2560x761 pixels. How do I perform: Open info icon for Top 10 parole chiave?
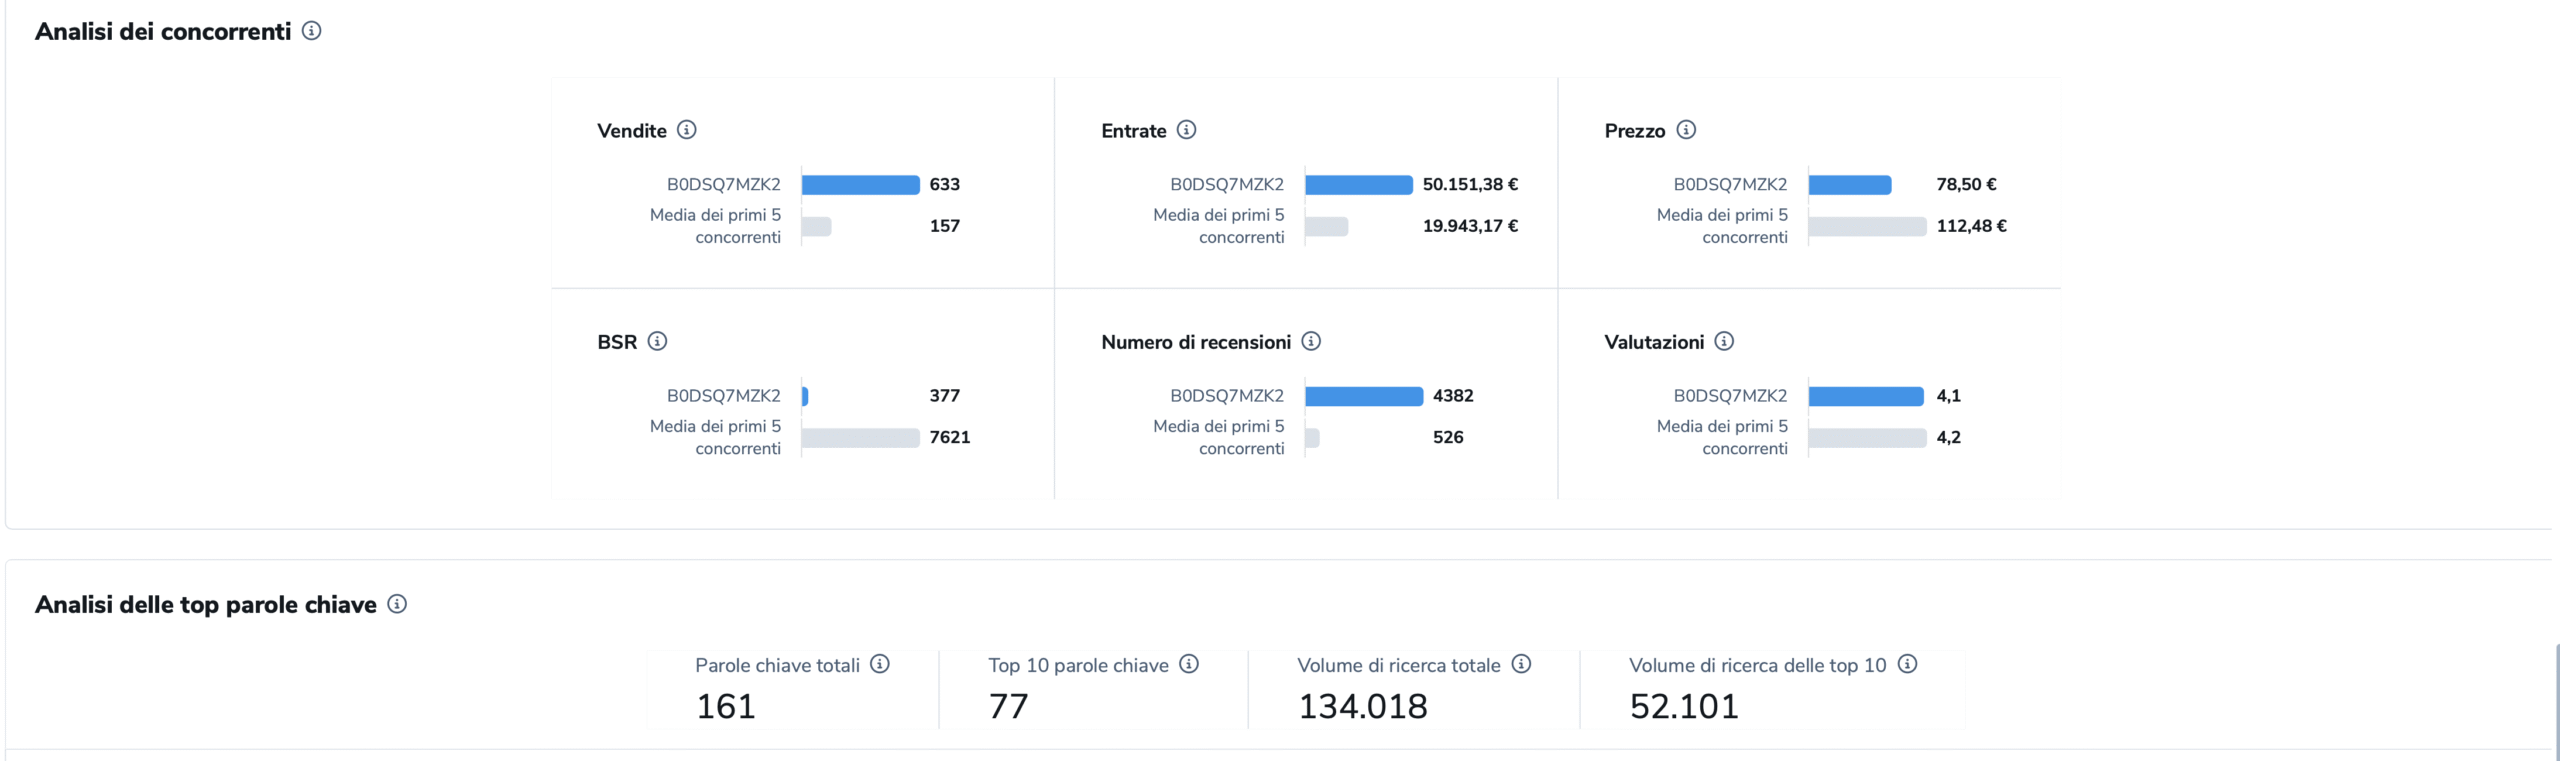click(x=1189, y=664)
